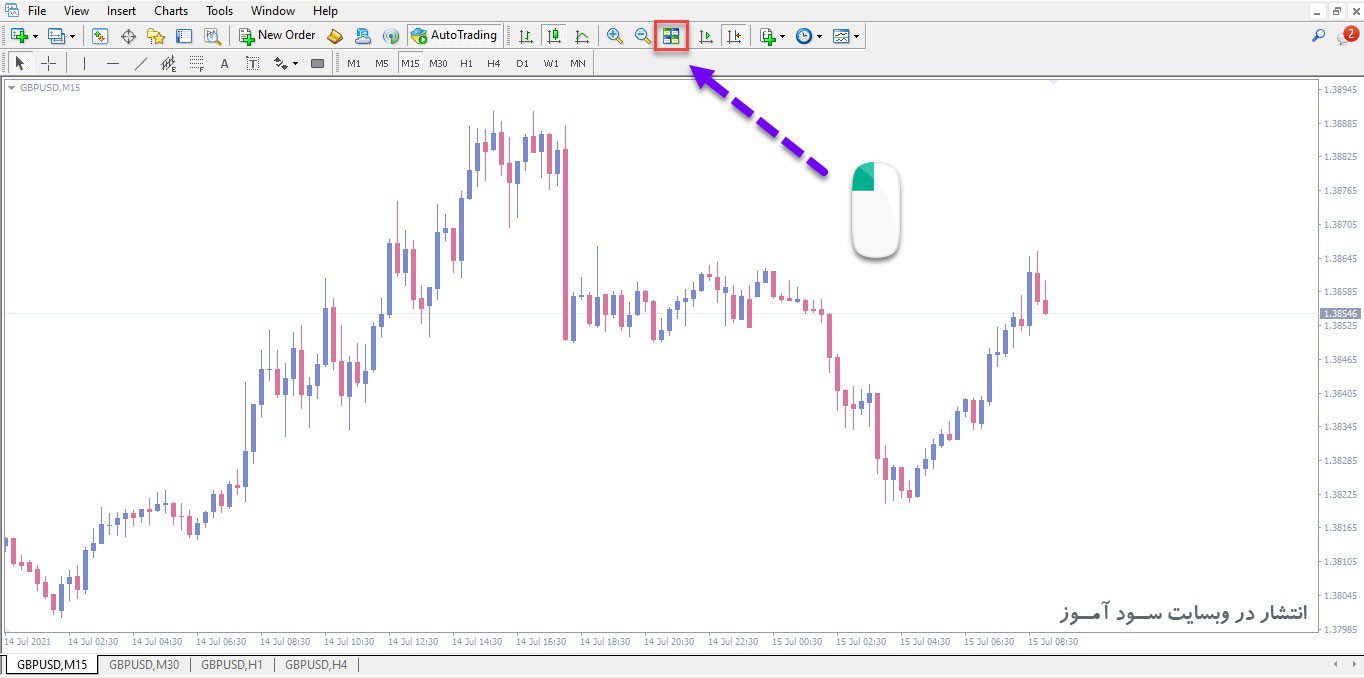Screen dimensions: 1364x678
Task: Select the Draw Vertical Line tool
Action: [84, 62]
